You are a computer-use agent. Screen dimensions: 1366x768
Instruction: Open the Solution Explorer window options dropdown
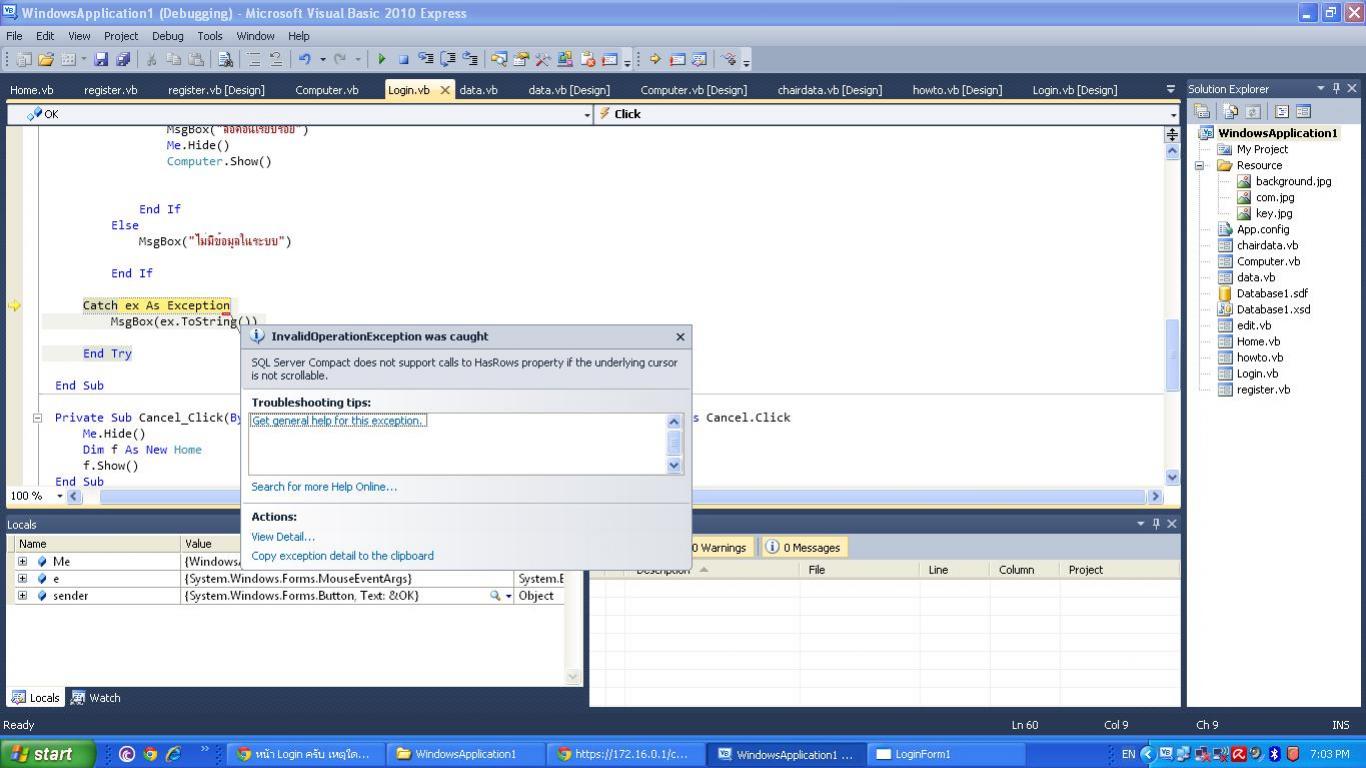1320,88
